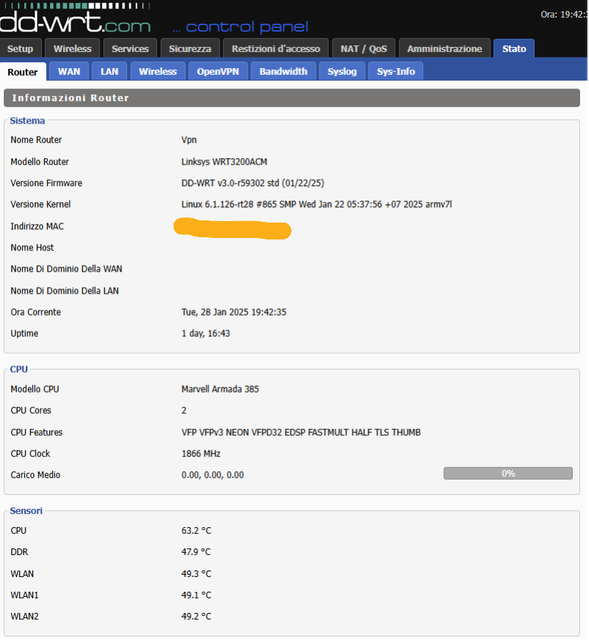Go to the Services tab
The height and width of the screenshot is (640, 589).
coord(130,49)
